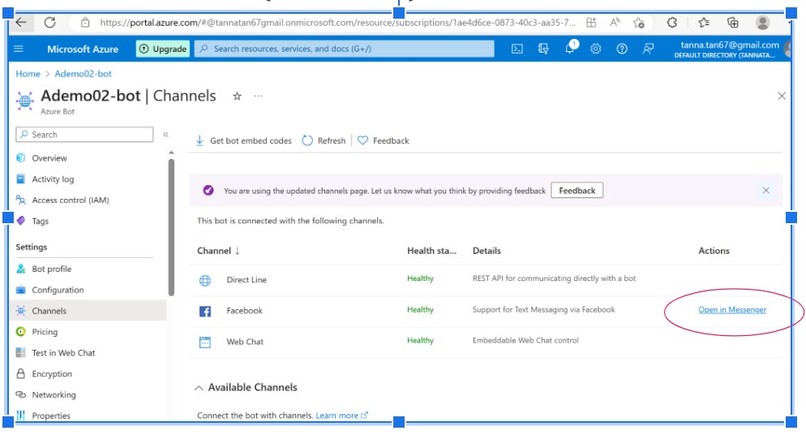Click Feedback with heart icon in toolbar
Image resolution: width=806 pixels, height=435 pixels.
(x=383, y=140)
